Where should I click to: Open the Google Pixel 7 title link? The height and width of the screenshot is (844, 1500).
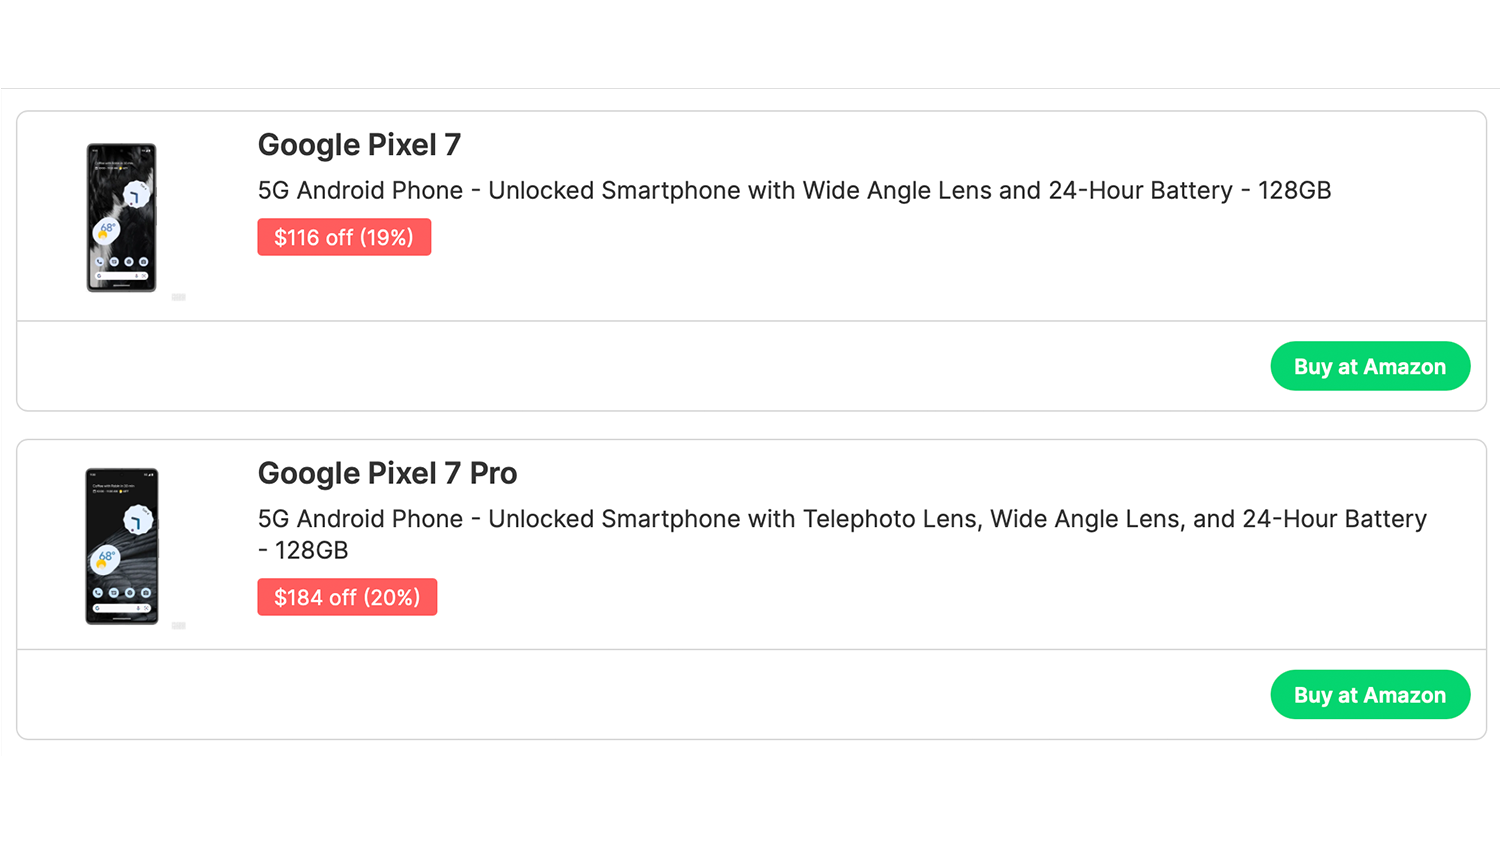[x=359, y=145]
